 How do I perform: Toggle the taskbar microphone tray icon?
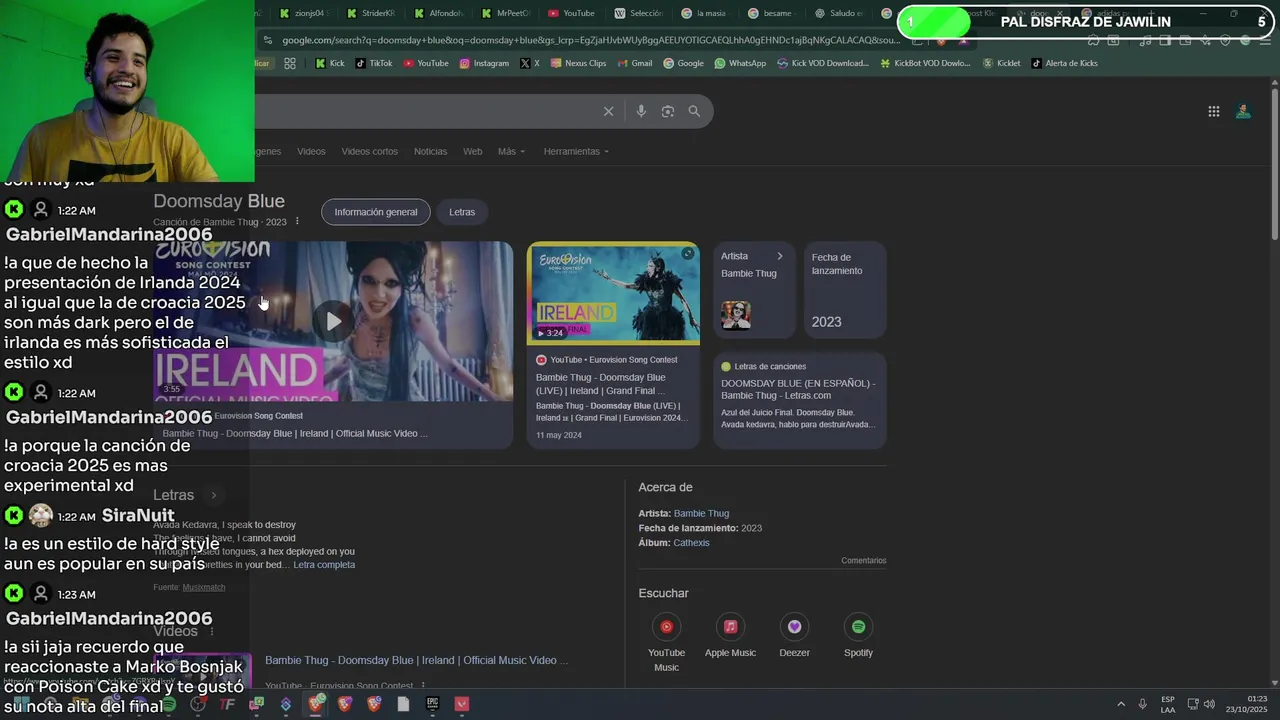[1142, 704]
